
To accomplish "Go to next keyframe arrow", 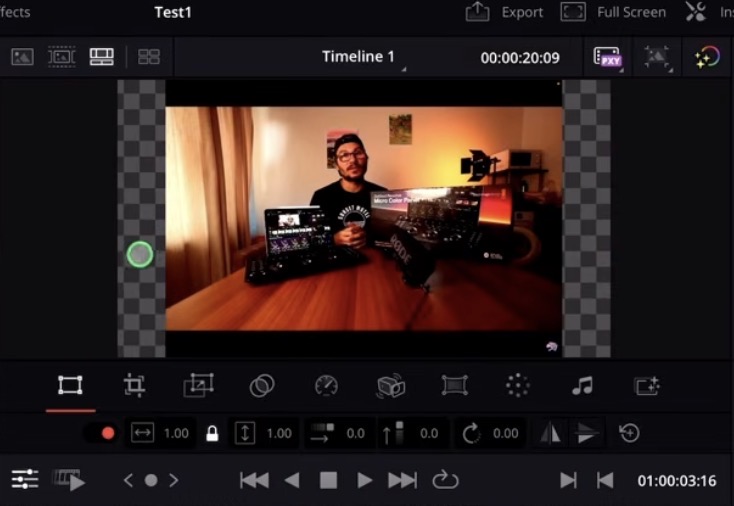I will [174, 480].
